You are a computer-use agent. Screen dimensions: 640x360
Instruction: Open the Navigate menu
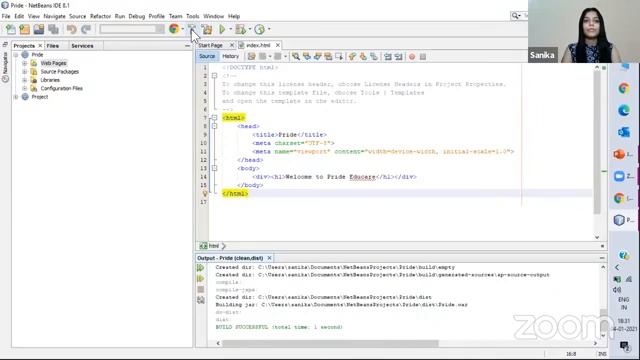(54, 16)
